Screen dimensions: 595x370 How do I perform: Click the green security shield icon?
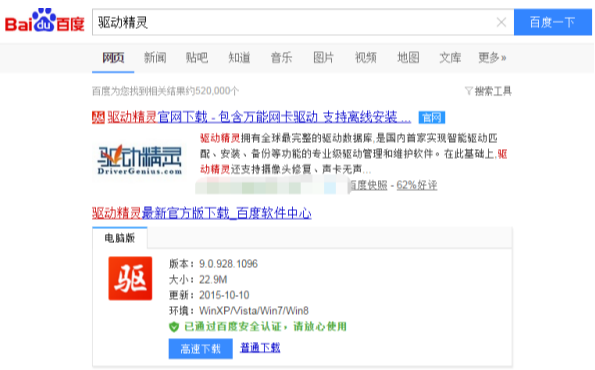[174, 327]
